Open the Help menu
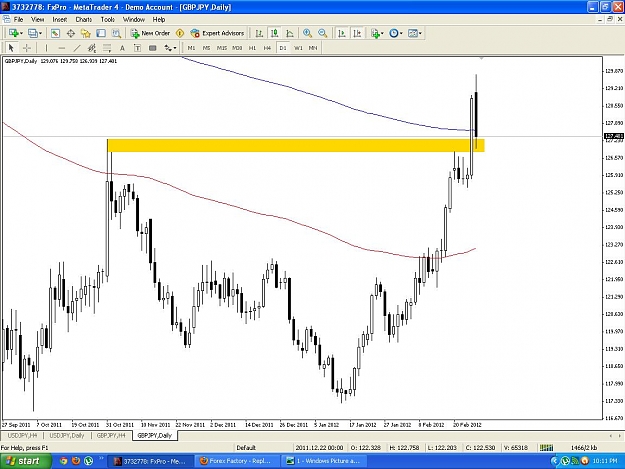This screenshot has height=469, width=625. 159,20
